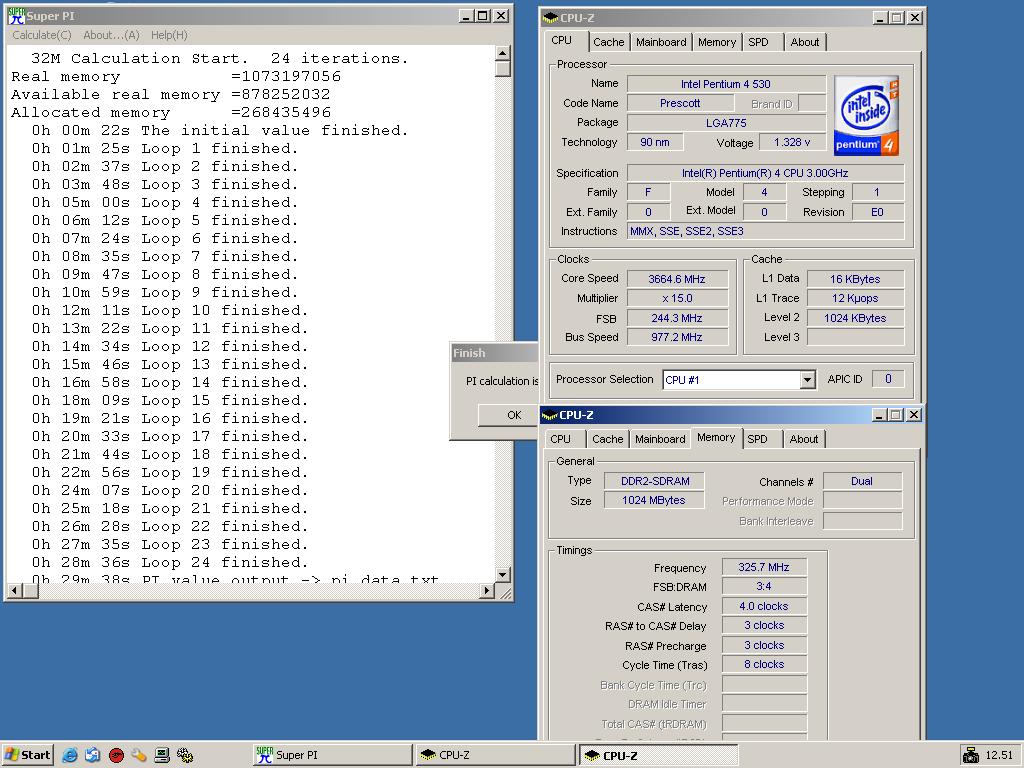Screen dimensions: 1024x768
Task: Click the computer quick launch icon
Action: (162, 756)
